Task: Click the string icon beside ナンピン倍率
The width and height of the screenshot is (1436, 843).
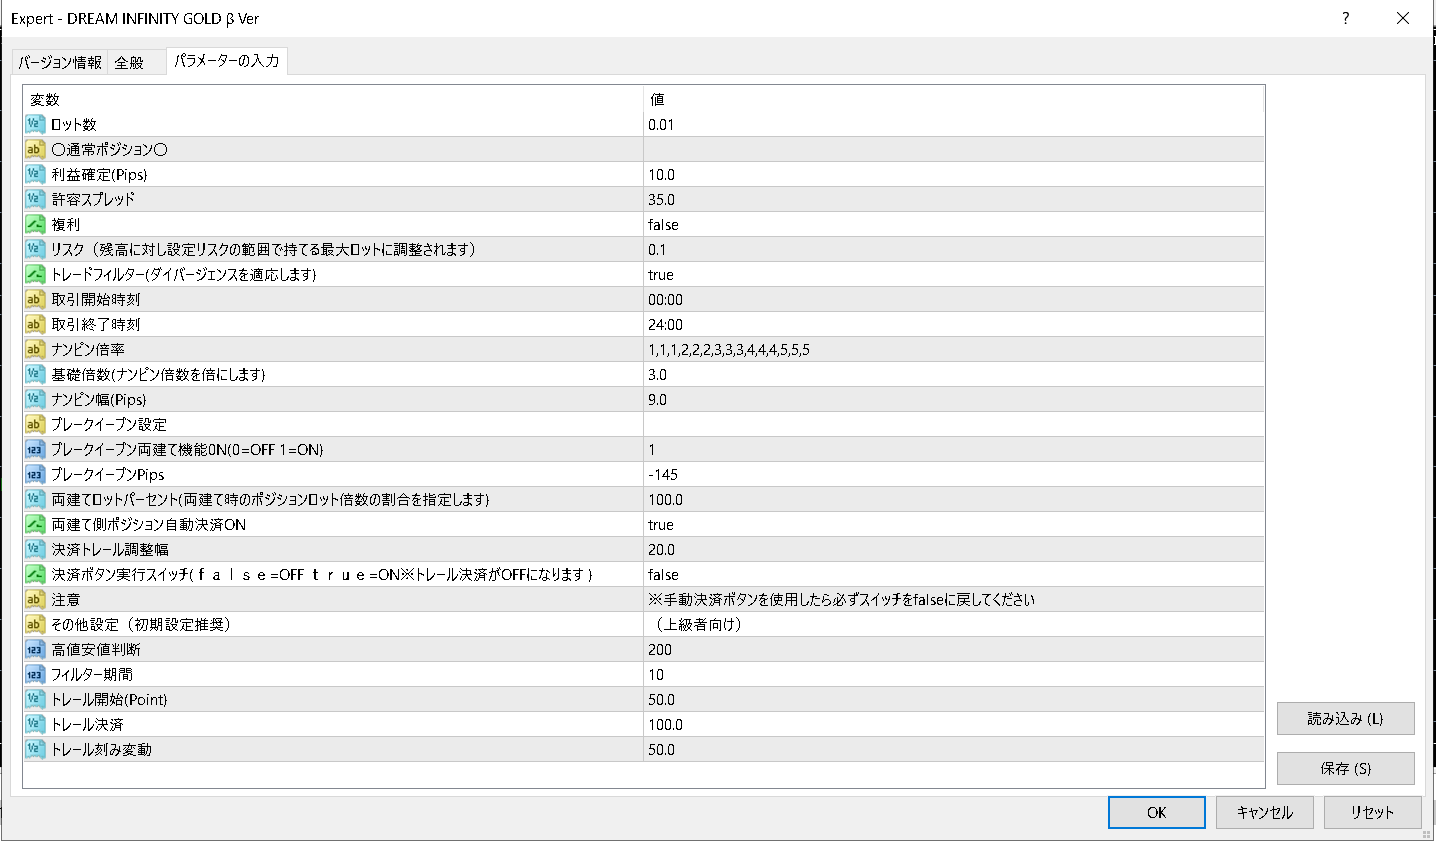Action: pyautogui.click(x=35, y=349)
